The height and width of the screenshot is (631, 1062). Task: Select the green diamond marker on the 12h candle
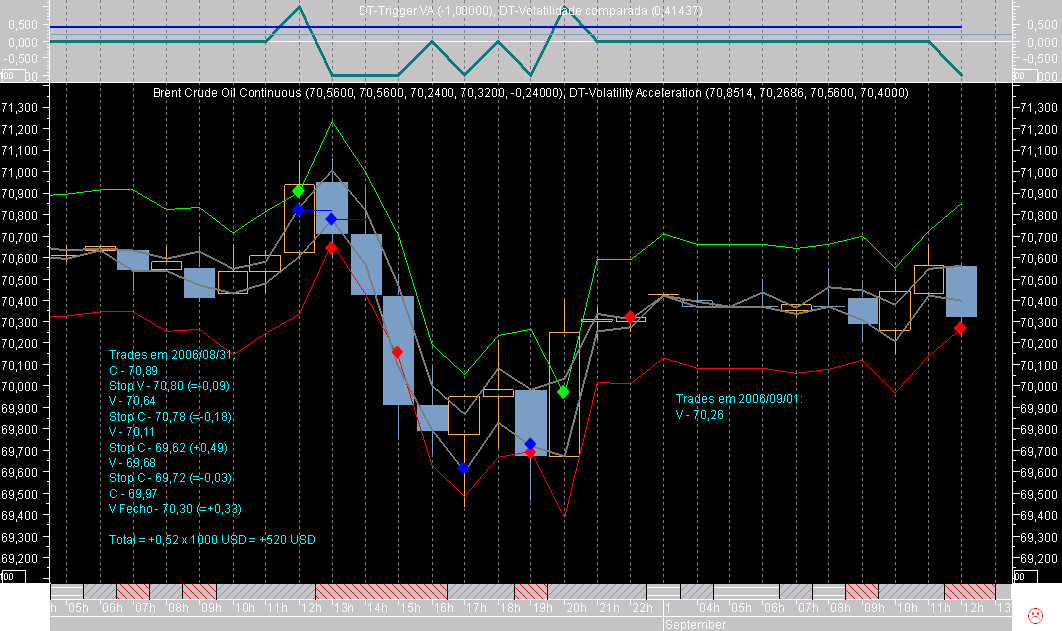pos(298,192)
